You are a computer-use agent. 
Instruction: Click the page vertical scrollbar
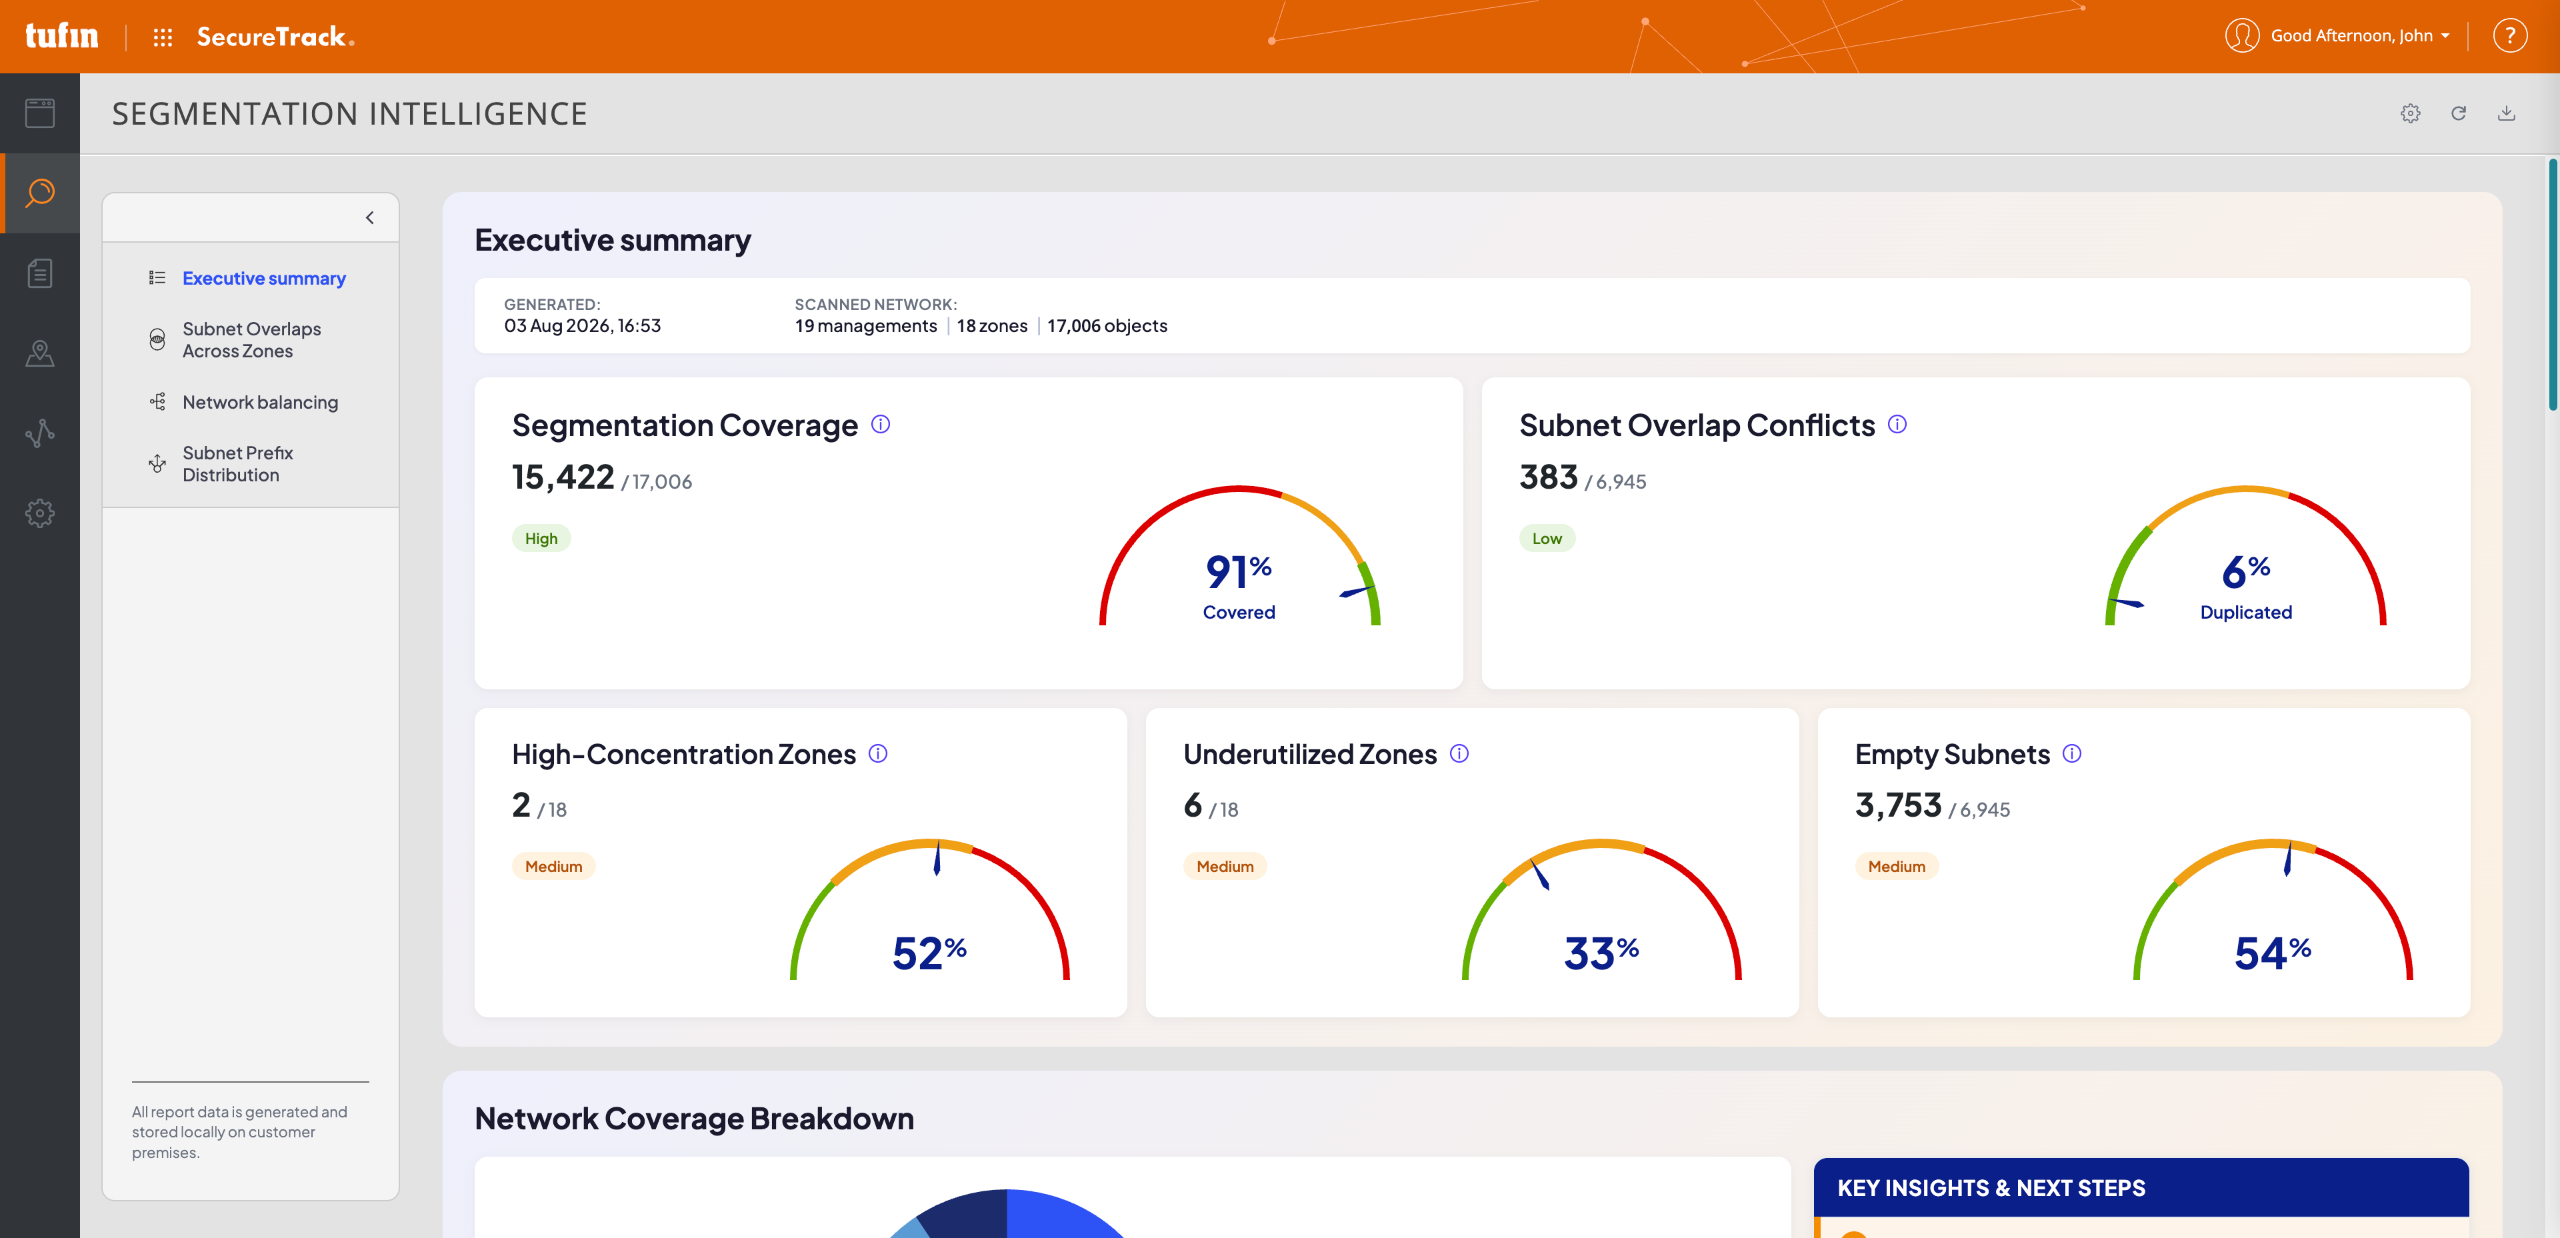pos(2552,285)
